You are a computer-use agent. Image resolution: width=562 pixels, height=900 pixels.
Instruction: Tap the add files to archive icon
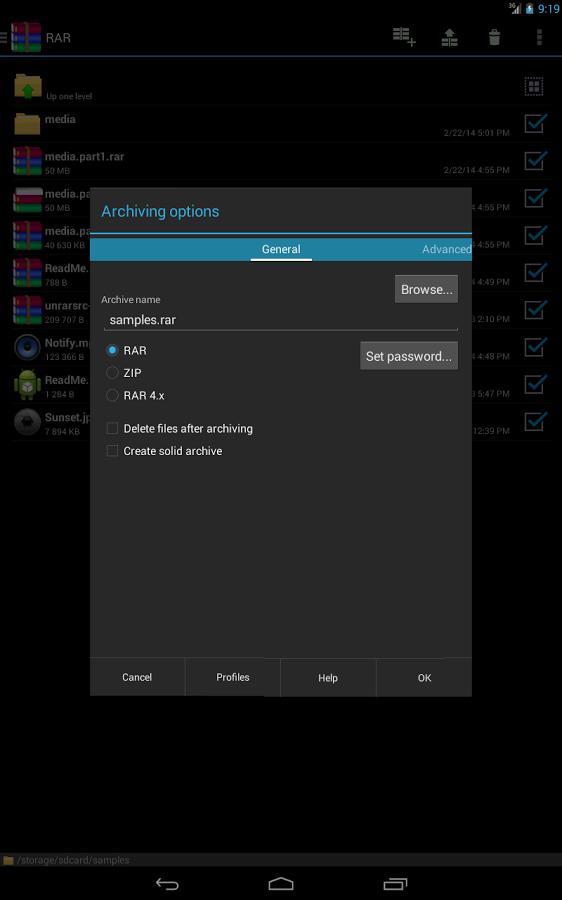click(404, 37)
